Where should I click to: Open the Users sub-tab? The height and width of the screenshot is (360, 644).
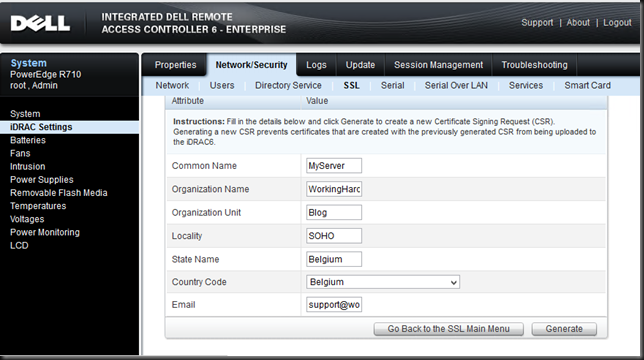pos(222,85)
